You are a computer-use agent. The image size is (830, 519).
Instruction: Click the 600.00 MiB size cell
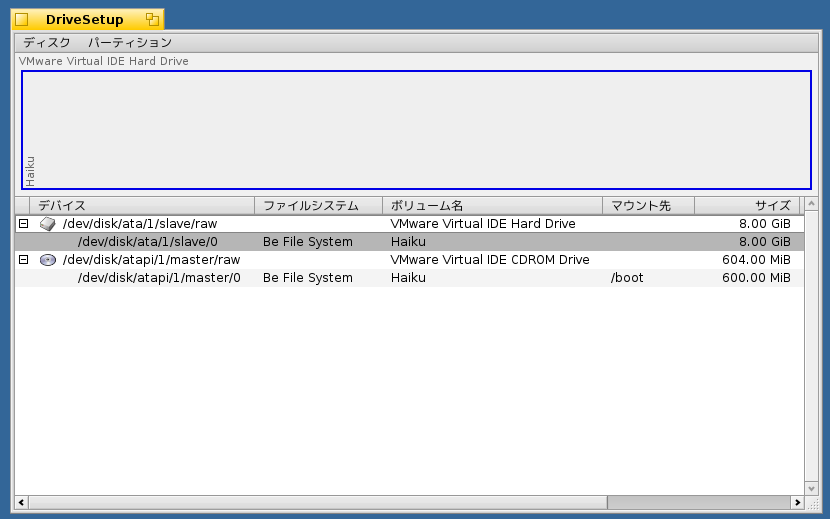(756, 278)
